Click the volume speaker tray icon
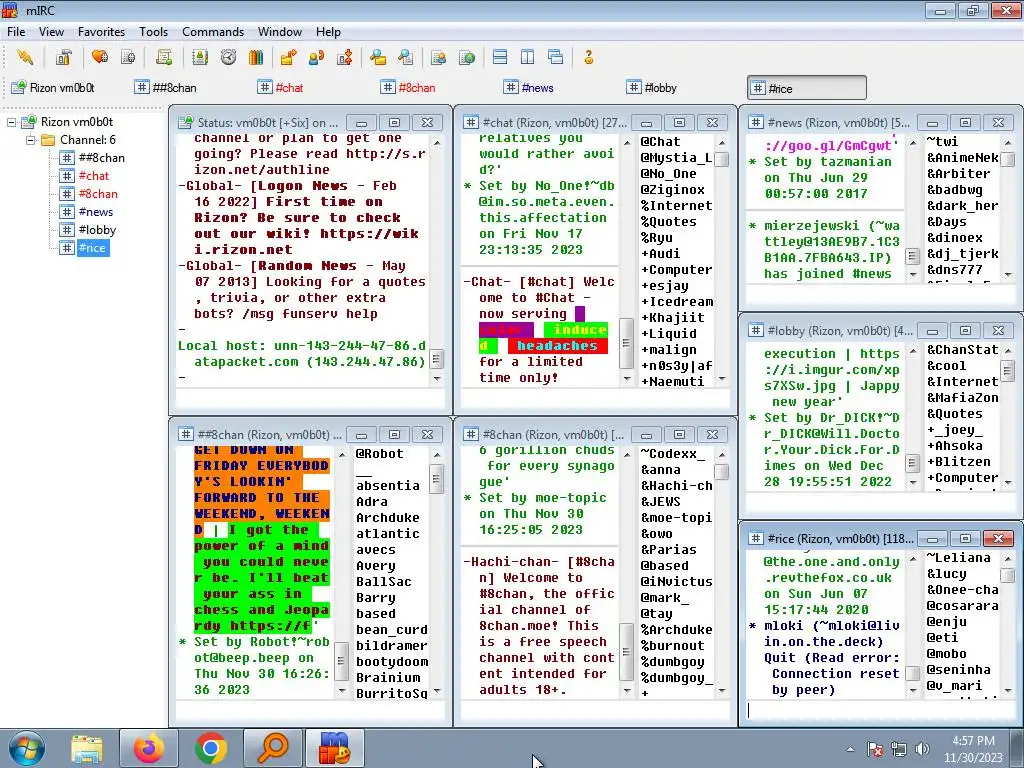Screen dimensions: 1024x768 [922, 749]
